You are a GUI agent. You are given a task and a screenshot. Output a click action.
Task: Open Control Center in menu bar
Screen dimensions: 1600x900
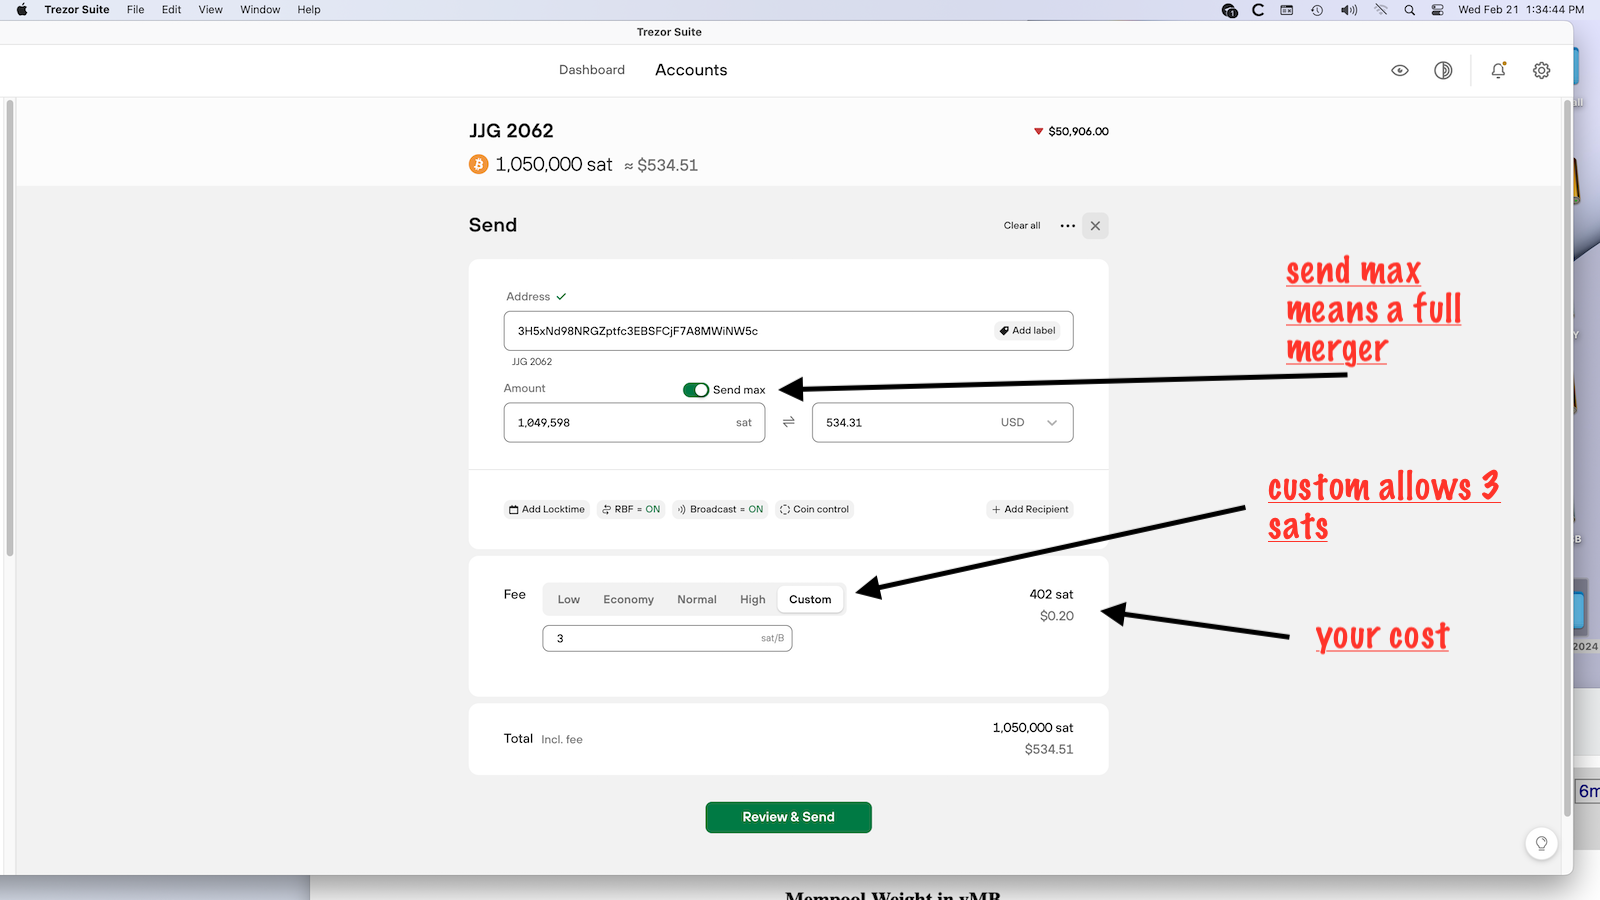tap(1437, 10)
